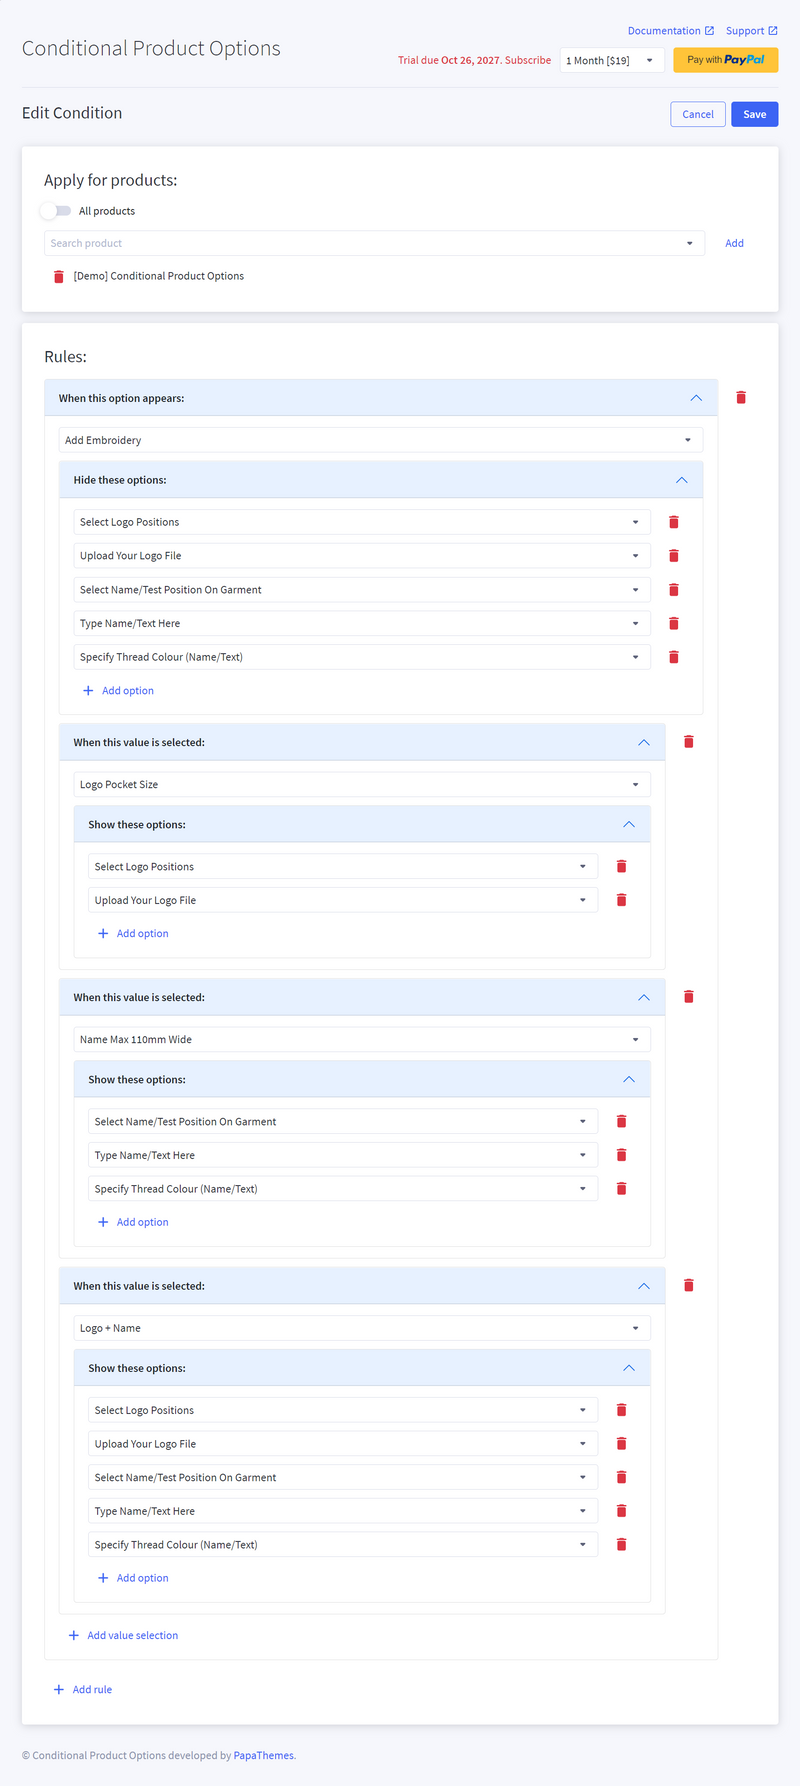Remove Upload Your Logo File under Logo Pocket Size

click(621, 900)
